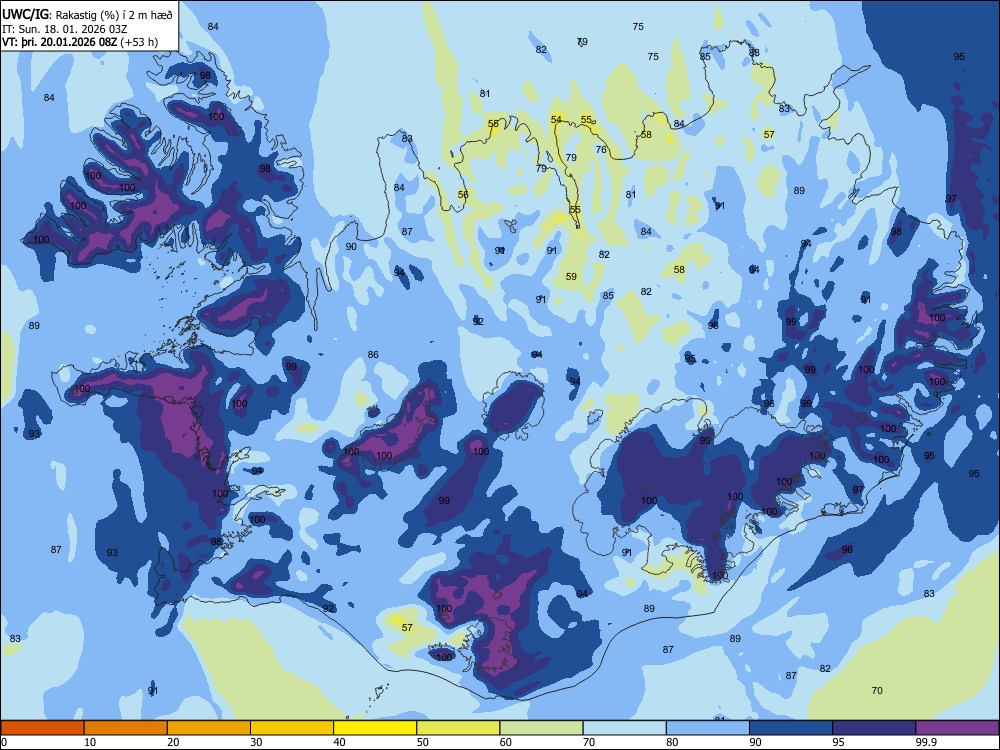Pick the light orange 20–30 legend swatch

tap(209, 728)
